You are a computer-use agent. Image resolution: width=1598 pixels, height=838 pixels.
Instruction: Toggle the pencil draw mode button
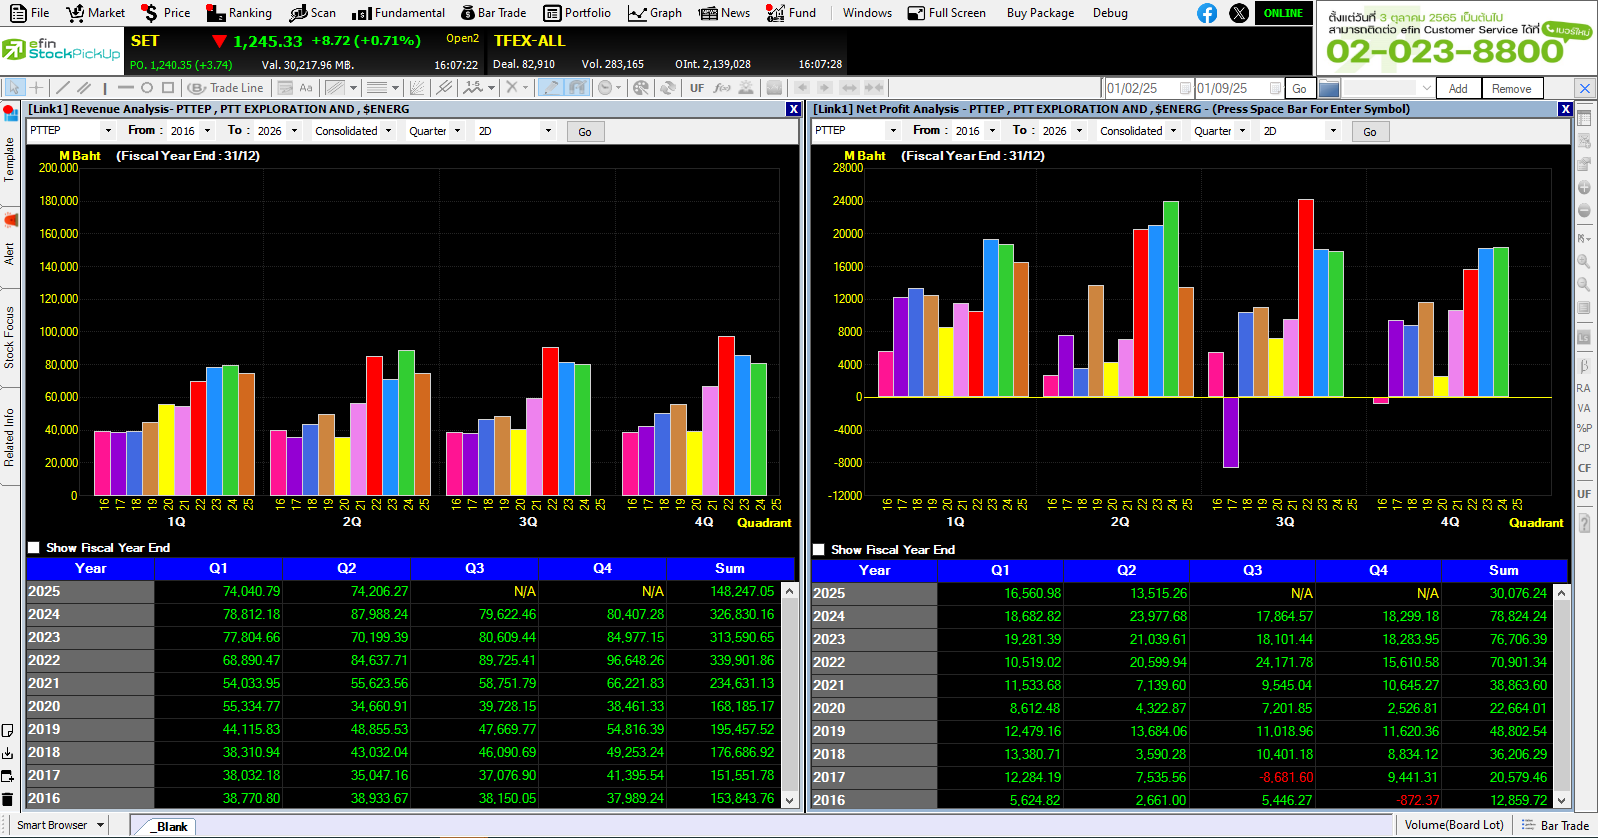point(550,88)
